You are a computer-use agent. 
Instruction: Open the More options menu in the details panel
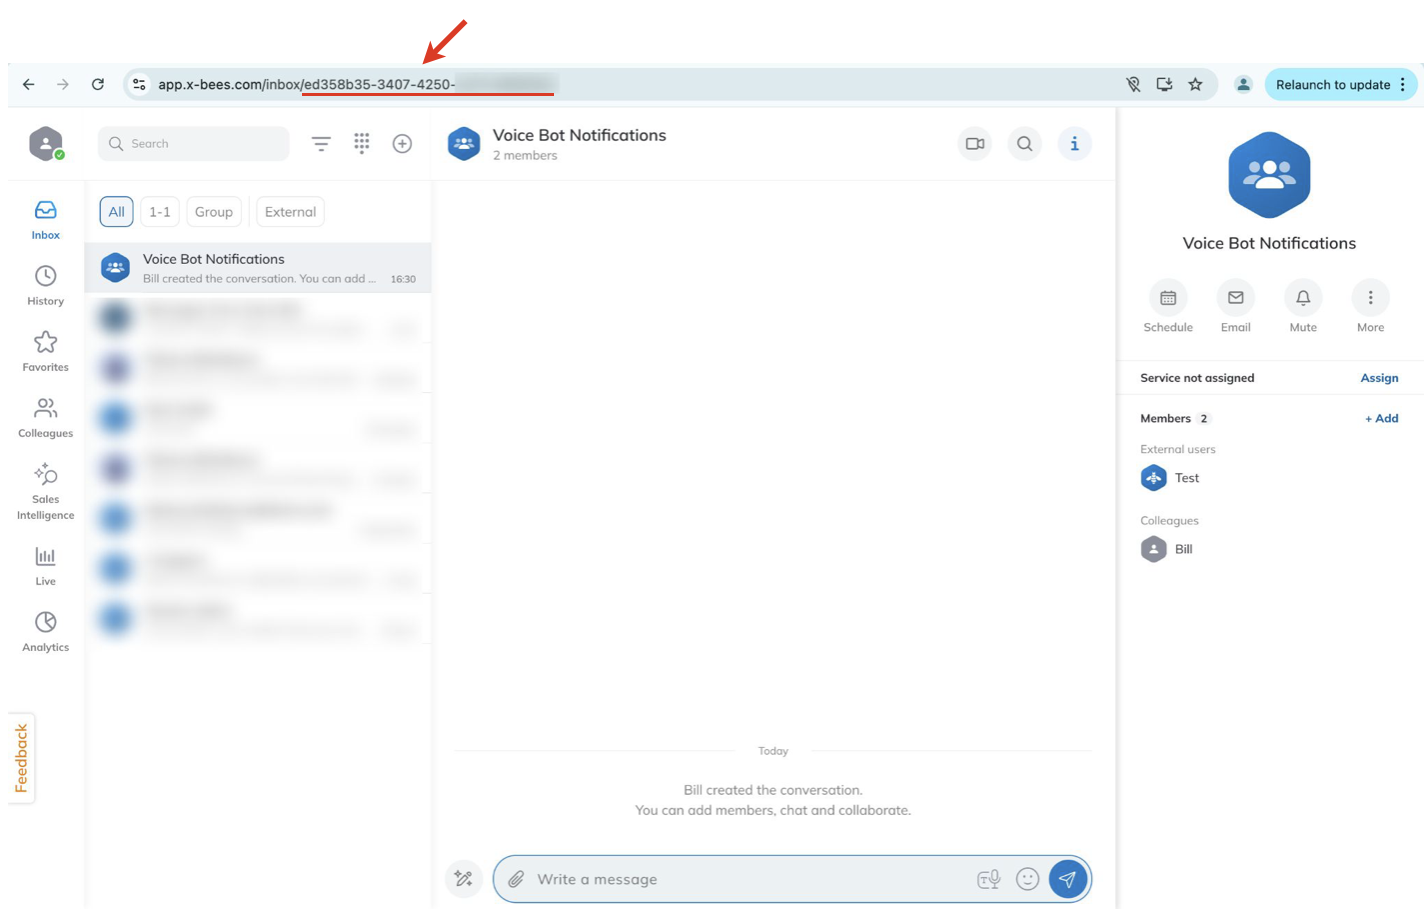click(x=1370, y=298)
